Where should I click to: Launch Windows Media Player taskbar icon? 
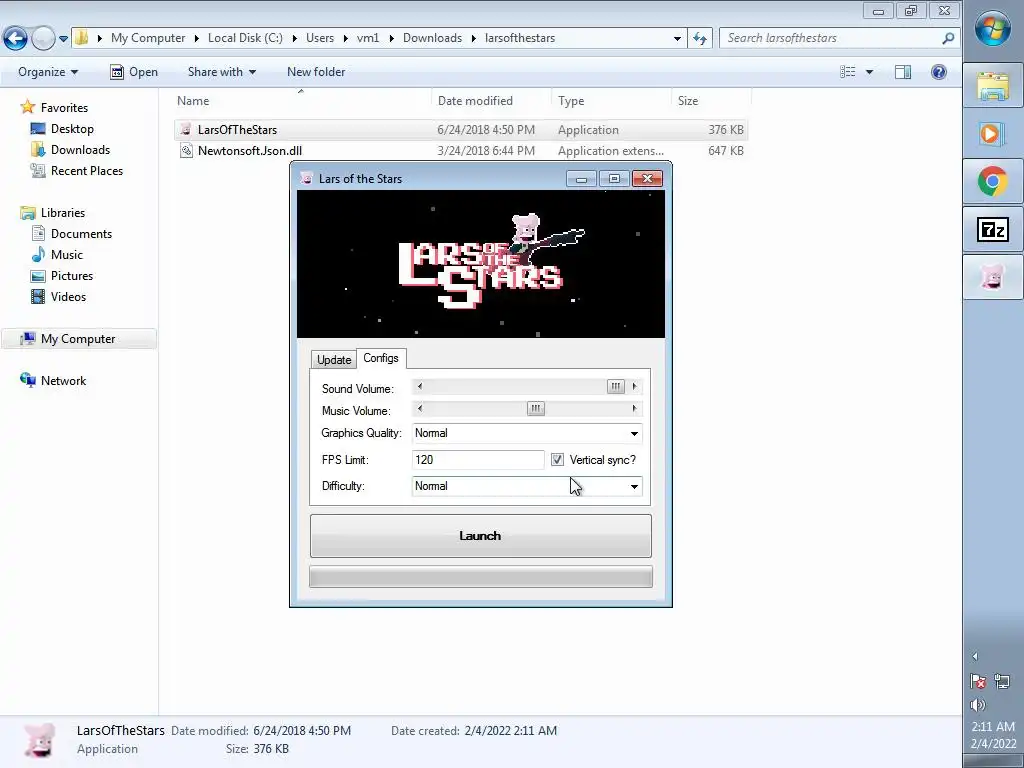point(993,134)
